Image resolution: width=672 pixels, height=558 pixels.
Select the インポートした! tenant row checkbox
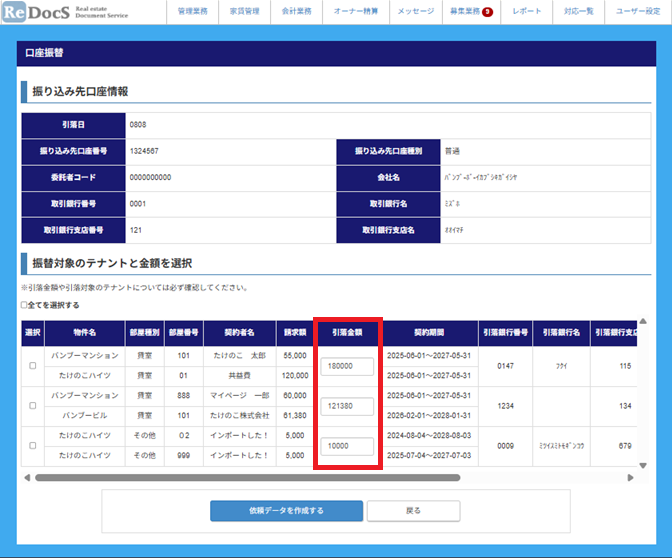[33, 446]
